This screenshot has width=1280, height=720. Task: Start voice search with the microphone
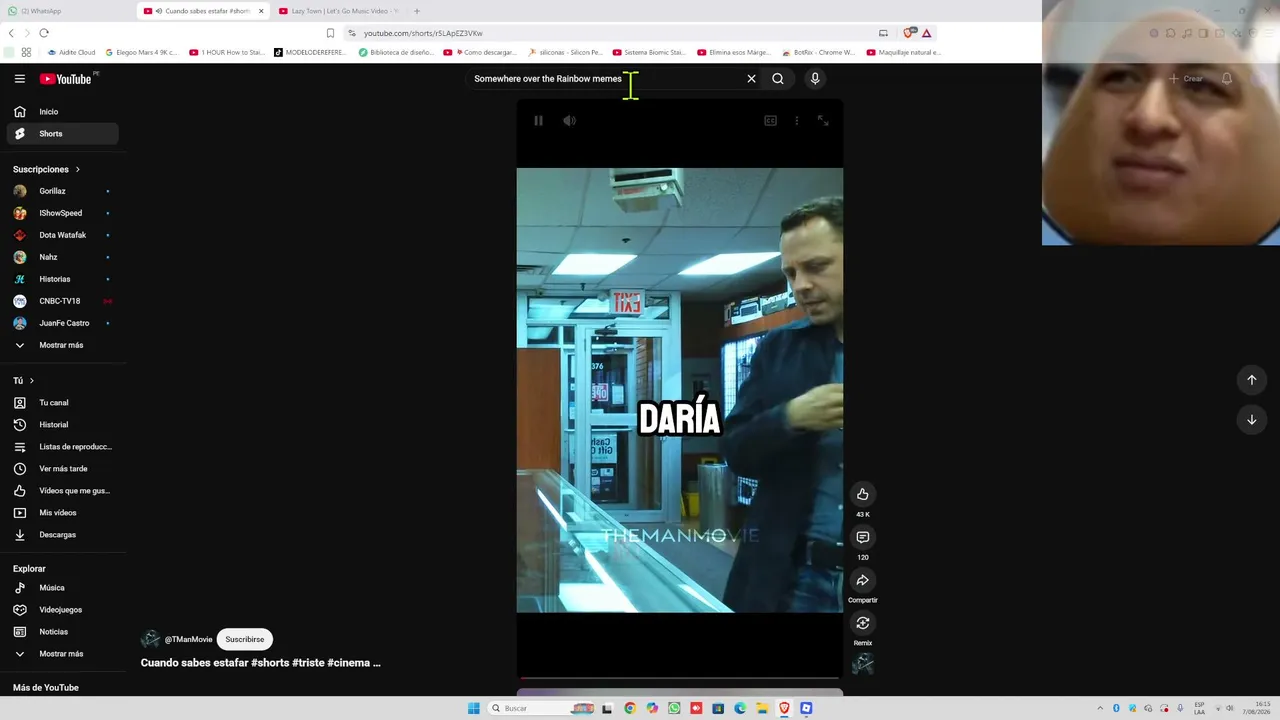point(815,79)
